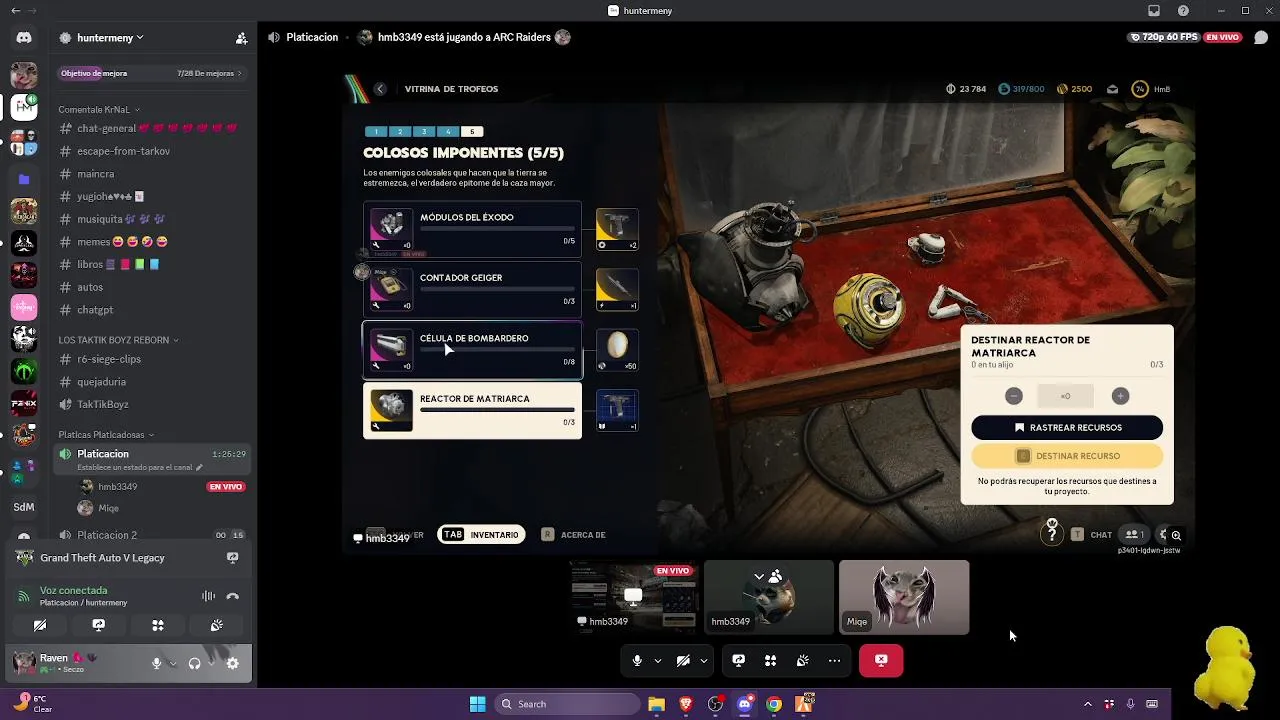
Task: Click the screen share icon beside Grand Theft Auto V Legacy
Action: click(x=232, y=558)
